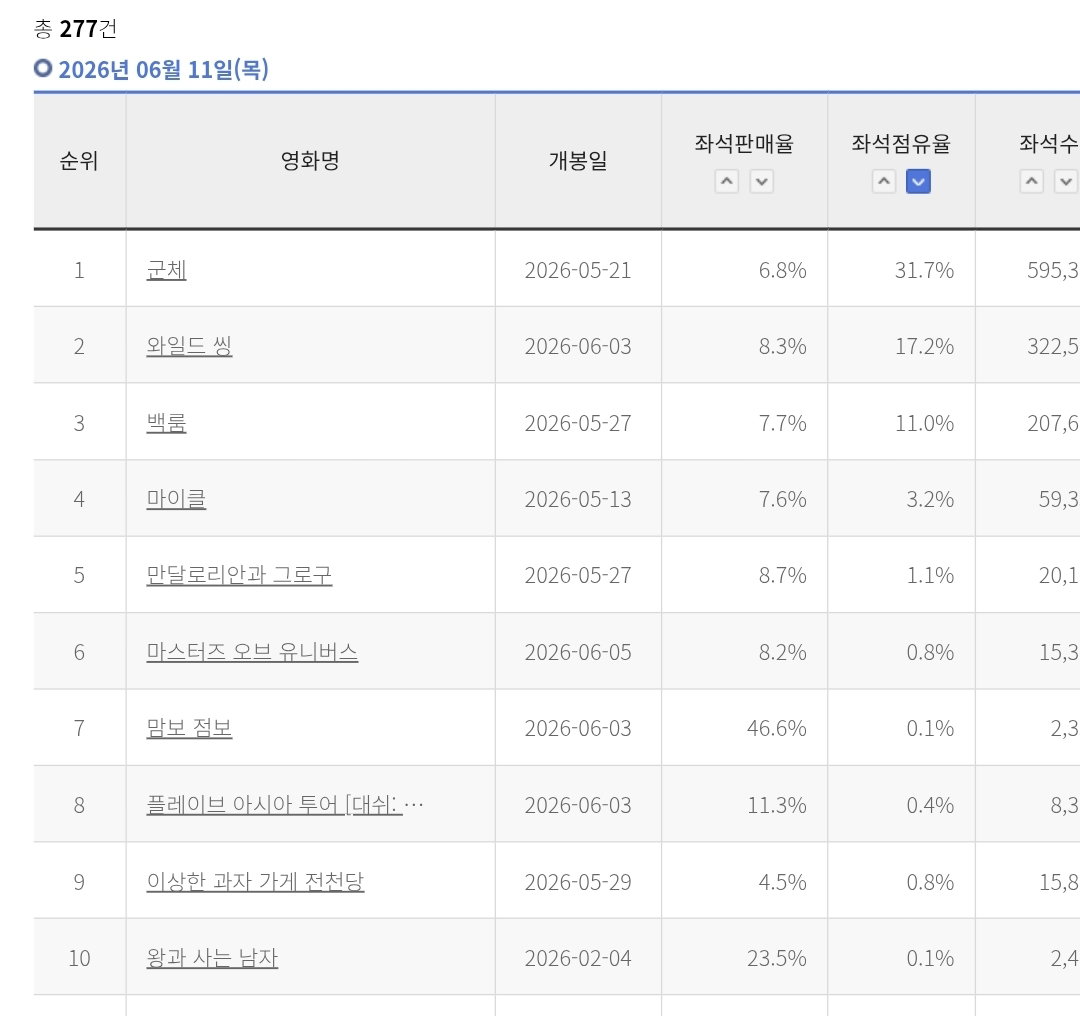Click the 영화명 column header
The image size is (1080, 1016).
pos(310,161)
